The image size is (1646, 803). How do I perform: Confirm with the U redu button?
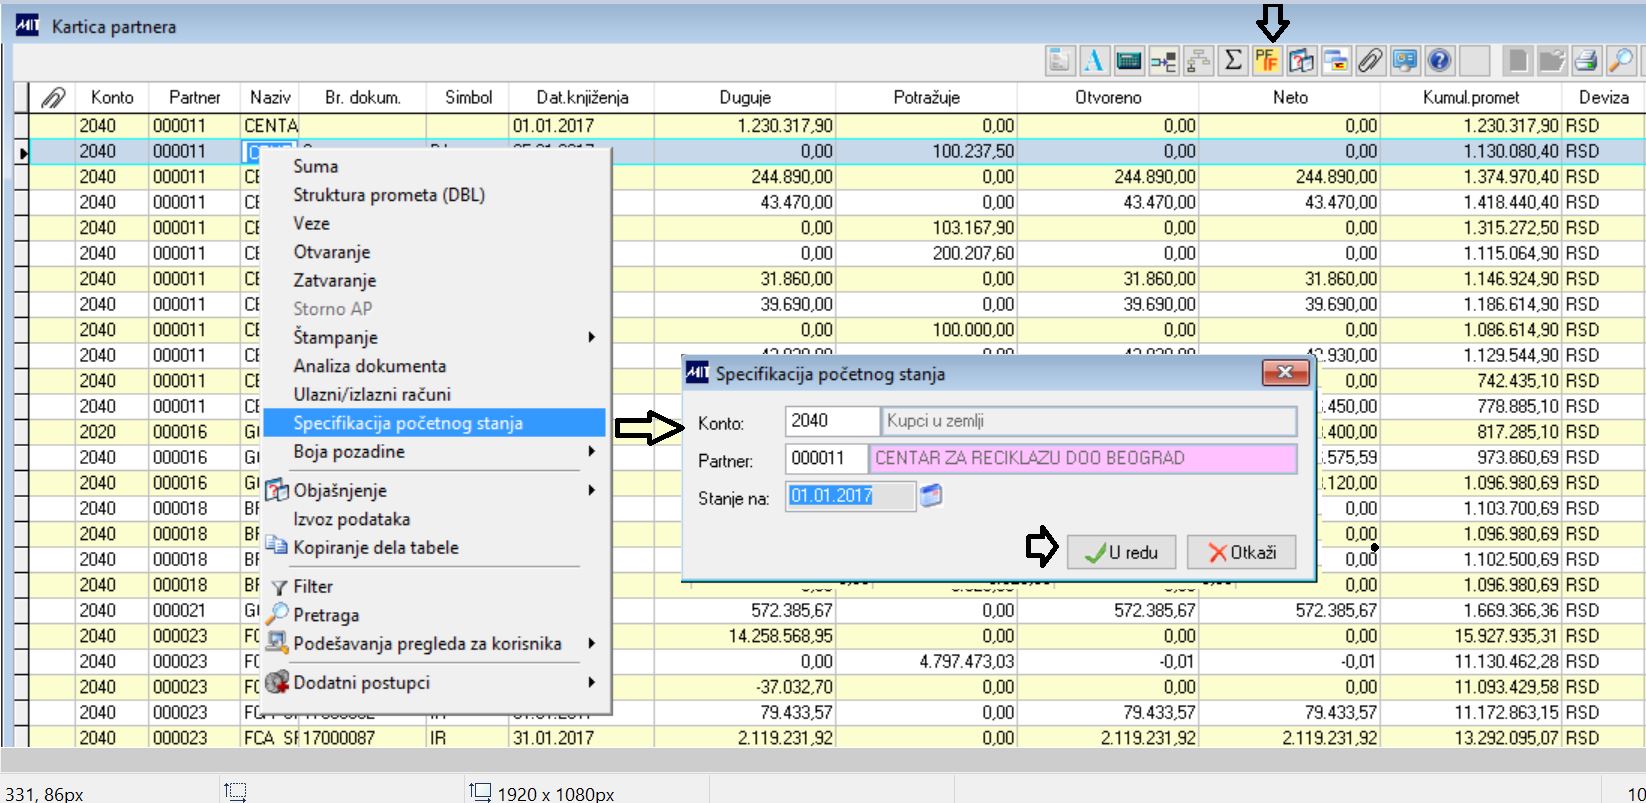[x=1121, y=552]
